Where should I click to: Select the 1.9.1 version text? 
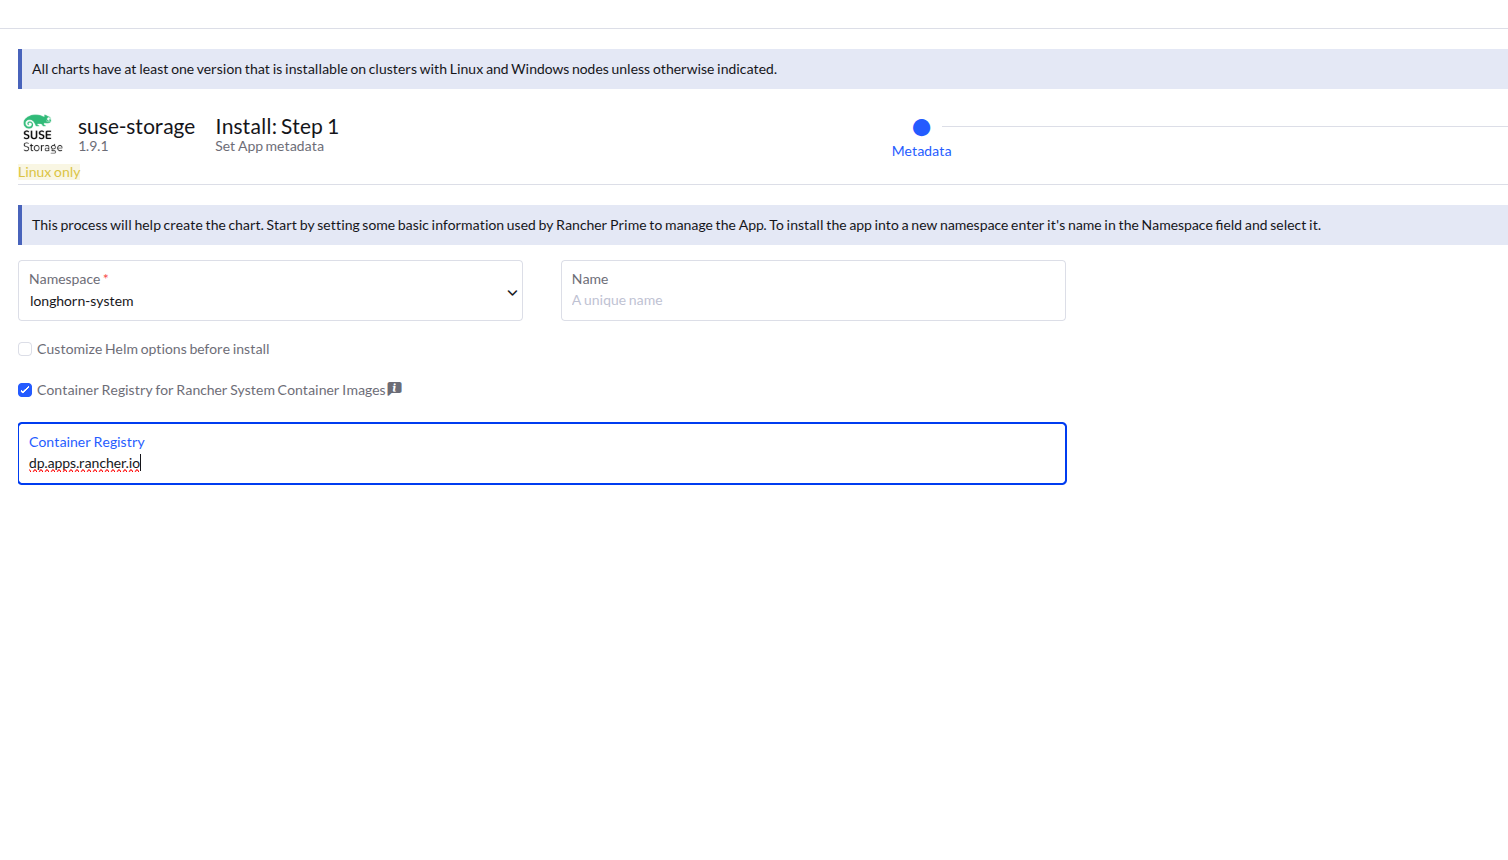93,146
